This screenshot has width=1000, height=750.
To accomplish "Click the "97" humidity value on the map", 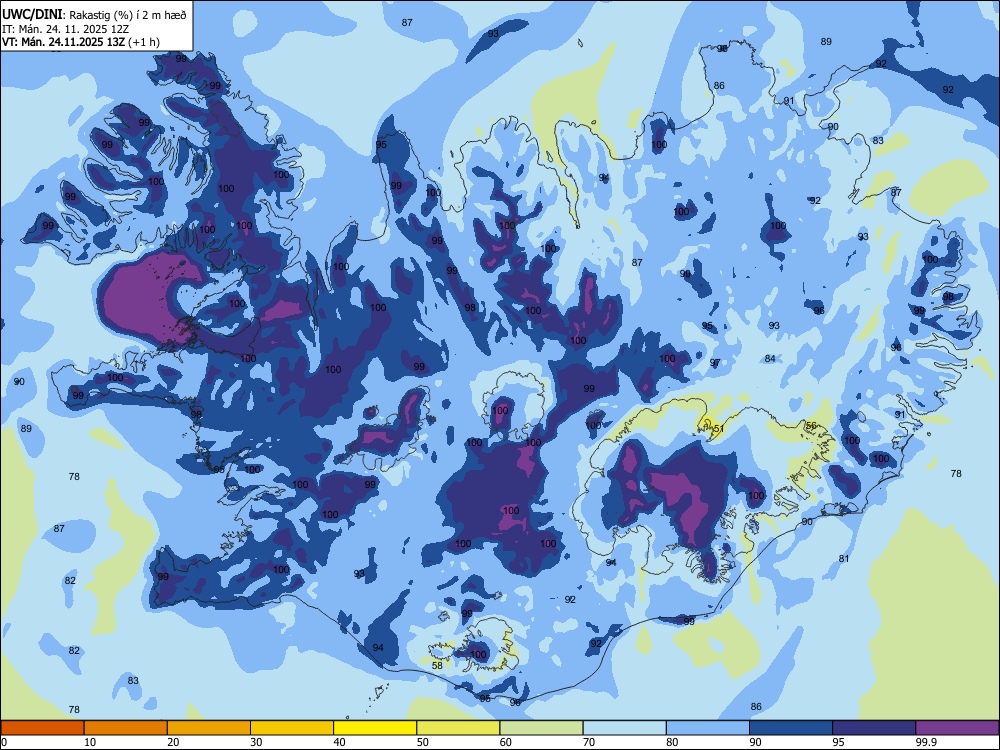I will point(715,362).
